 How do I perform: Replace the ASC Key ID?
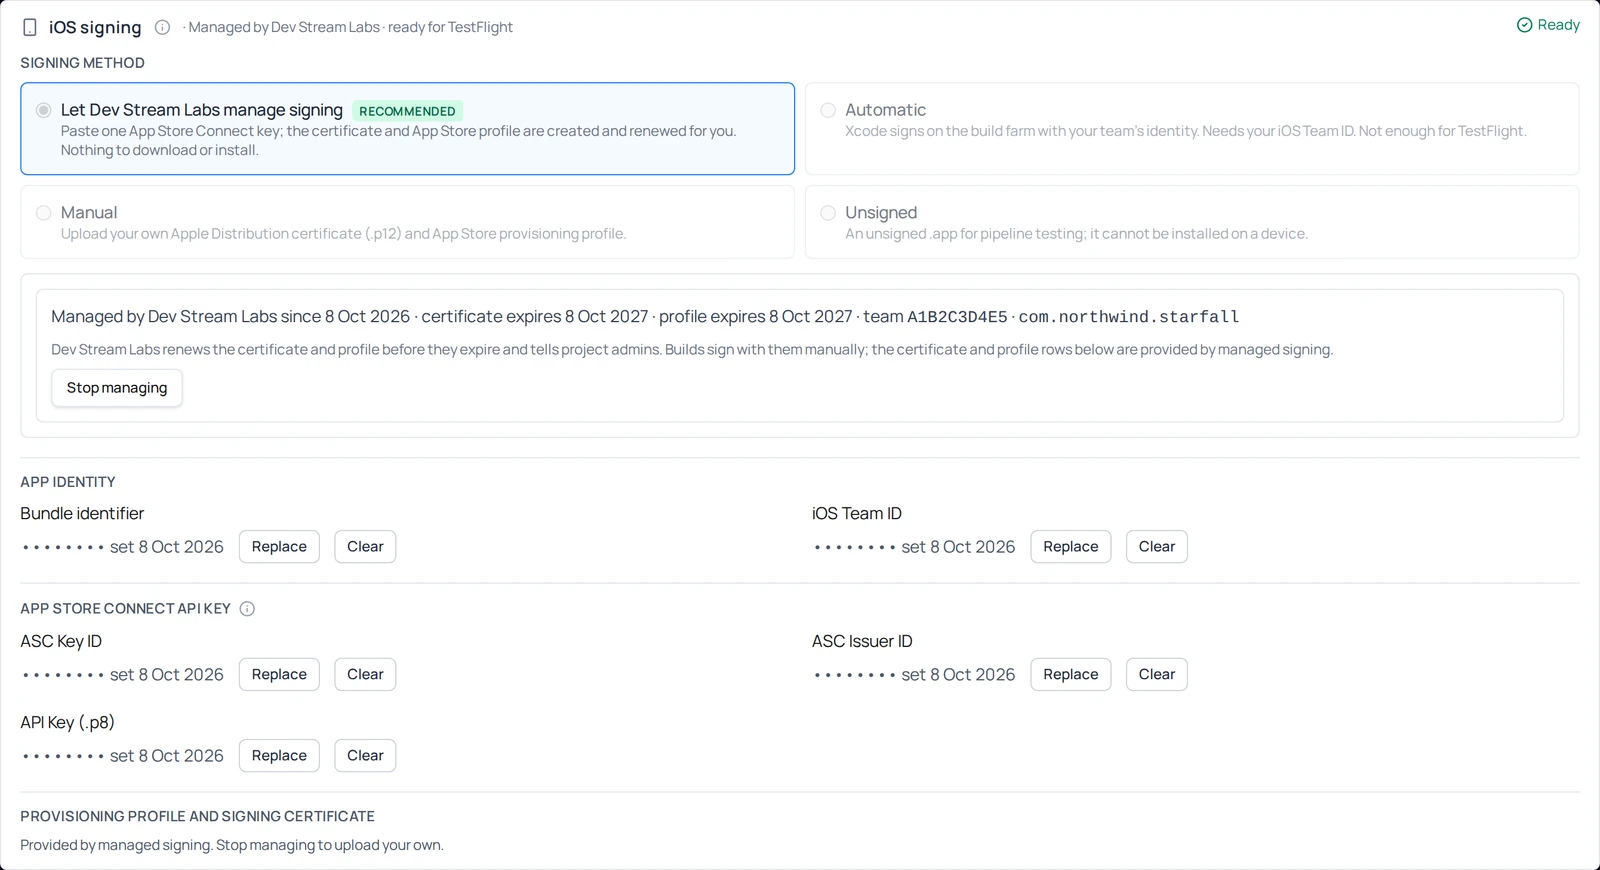[x=279, y=675]
